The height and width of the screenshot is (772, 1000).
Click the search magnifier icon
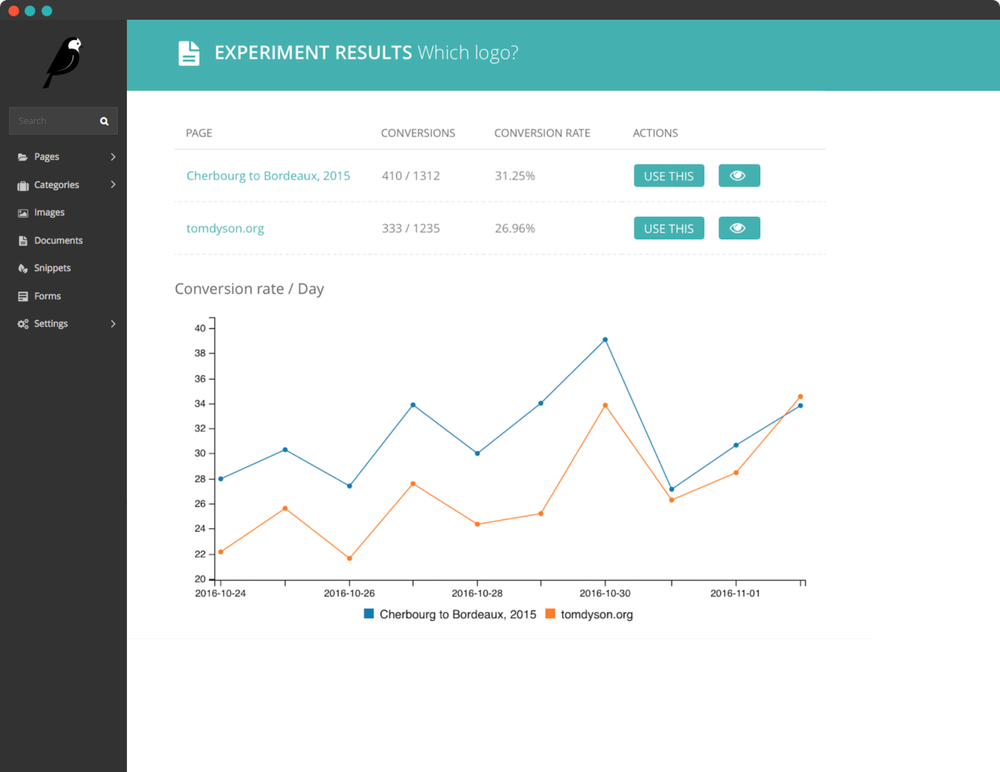[x=104, y=121]
